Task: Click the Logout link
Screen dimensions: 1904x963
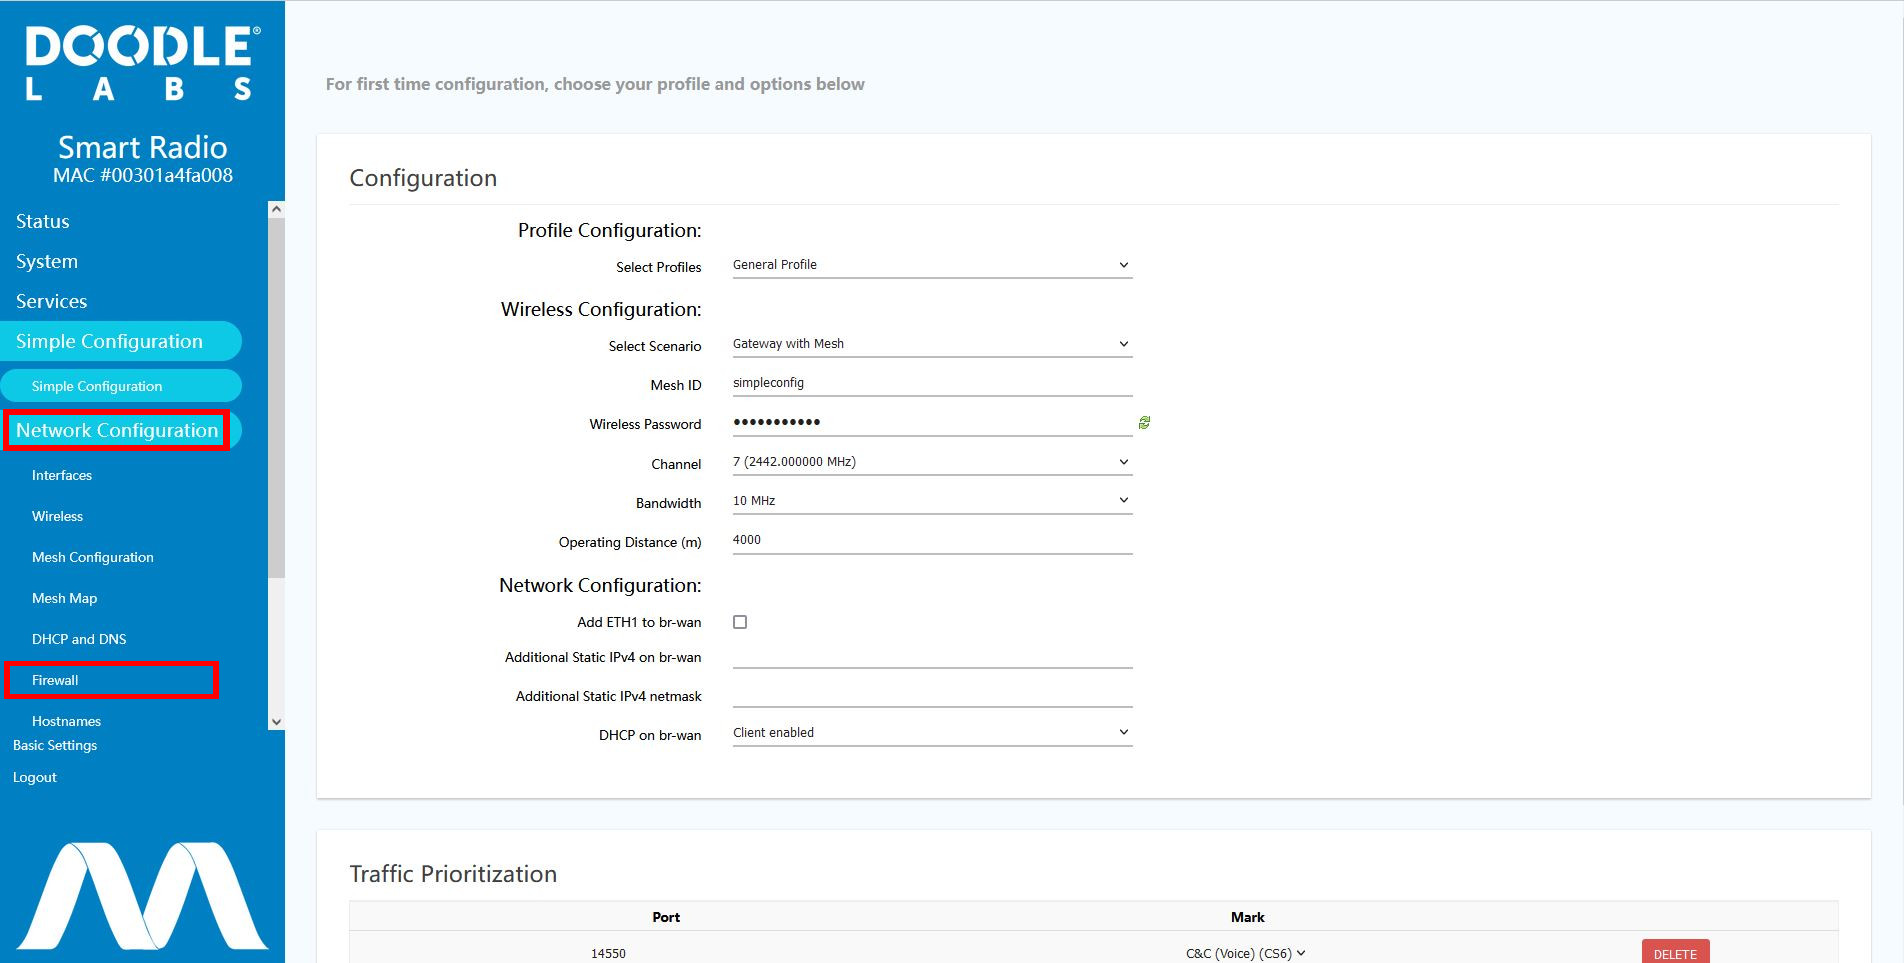Action: coord(35,777)
